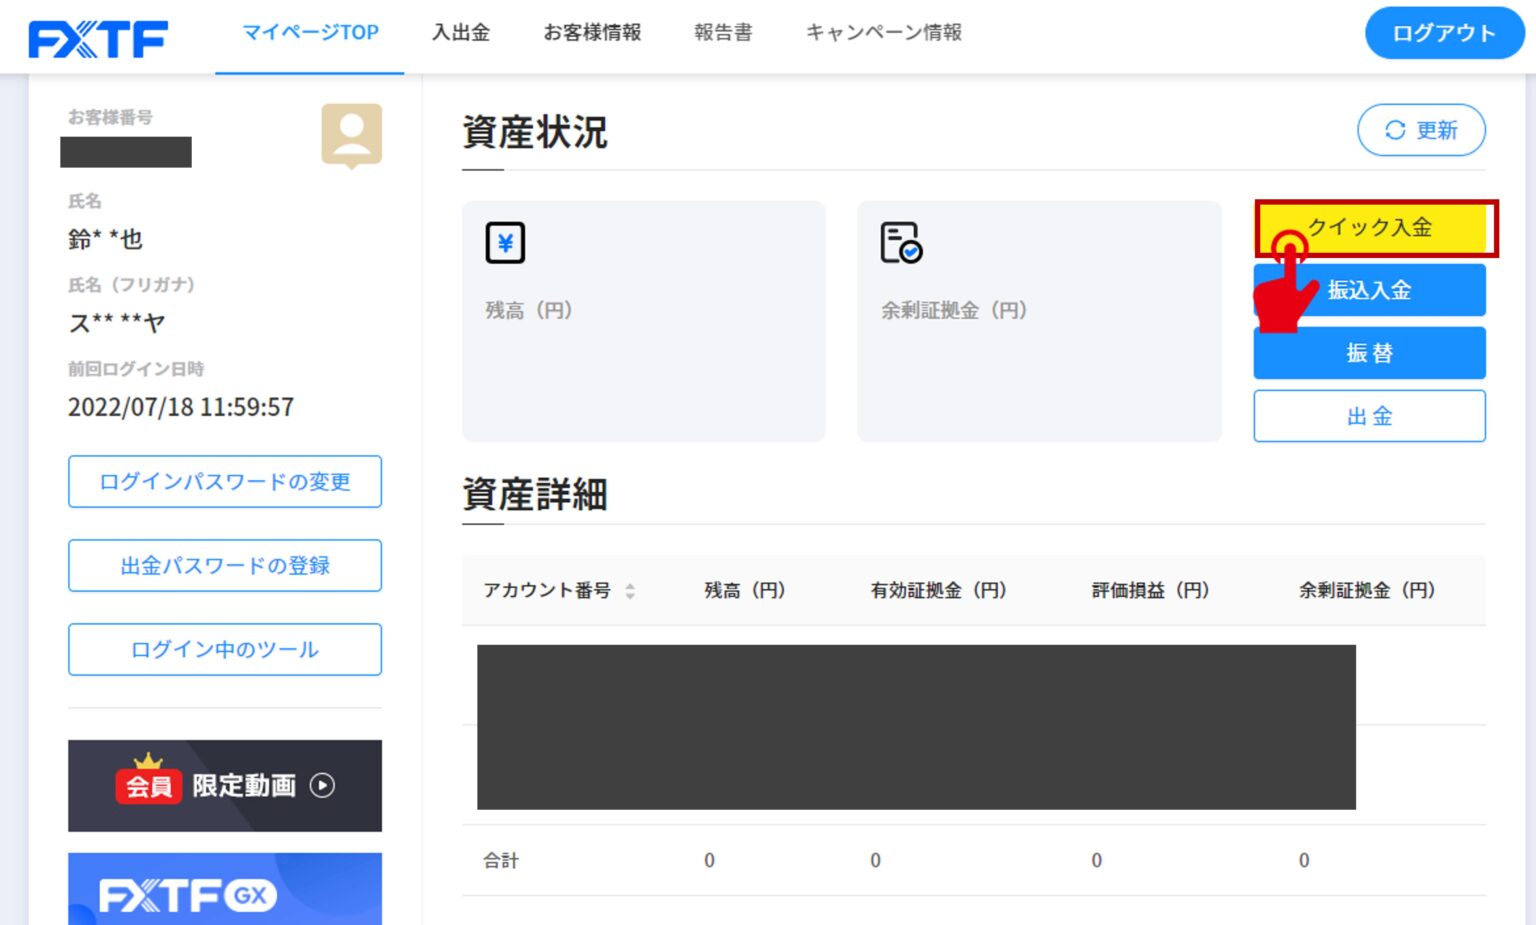Screen dimensions: 1536x925
Task: Click the margin document icon beside 余剰証拠金
Action: pyautogui.click(x=897, y=242)
